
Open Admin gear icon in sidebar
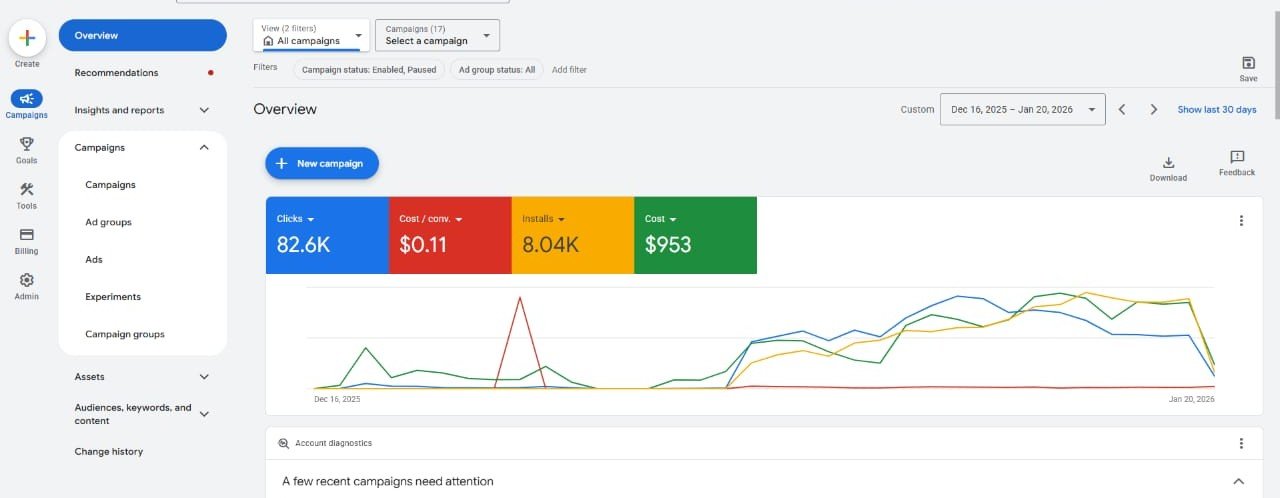pyautogui.click(x=27, y=281)
